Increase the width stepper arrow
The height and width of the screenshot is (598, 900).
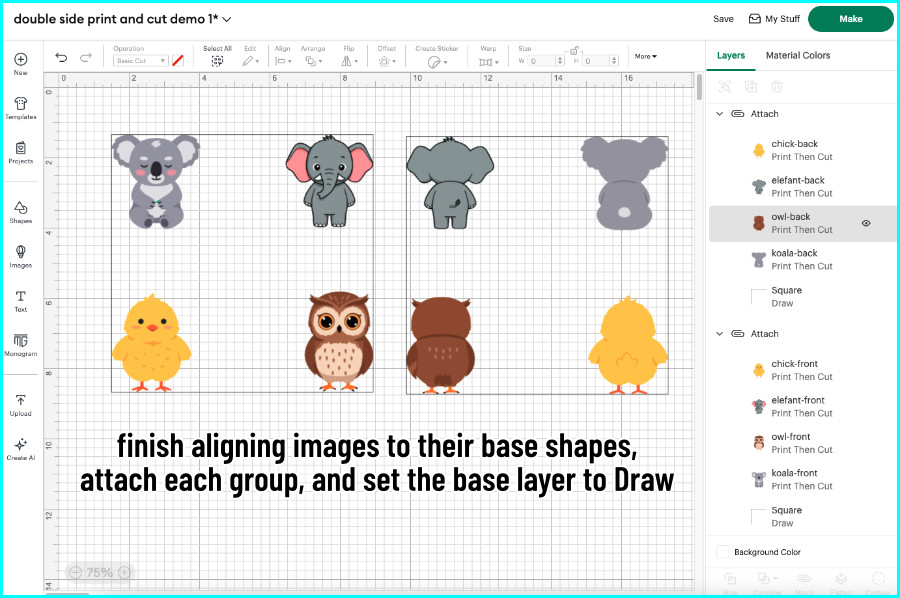pyautogui.click(x=560, y=58)
